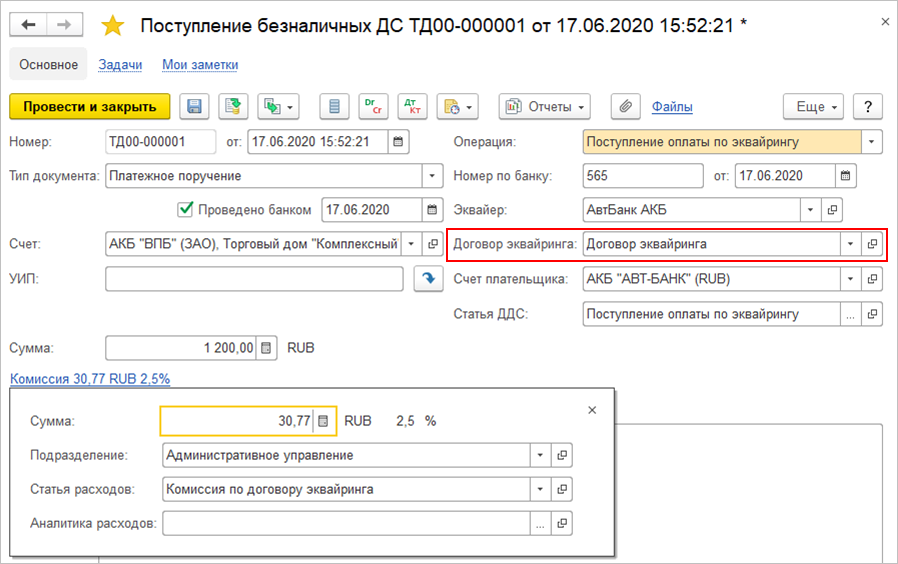The image size is (898, 564).
Task: Expand the Статья расходов dropdown
Action: click(x=540, y=489)
